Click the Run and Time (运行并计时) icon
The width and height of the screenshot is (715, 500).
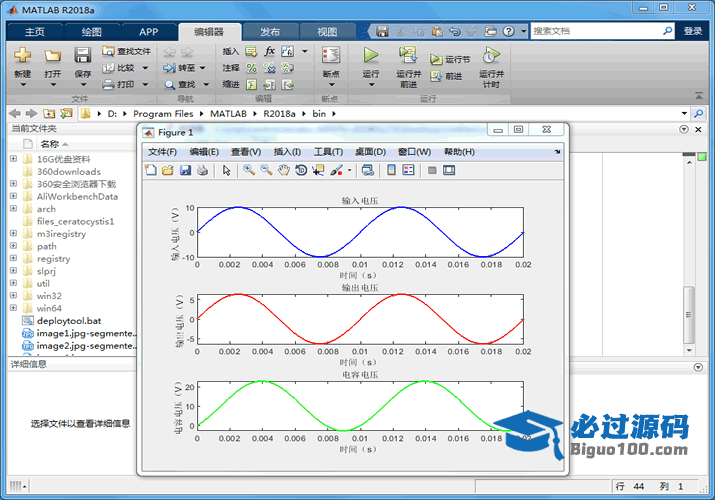(x=491, y=55)
